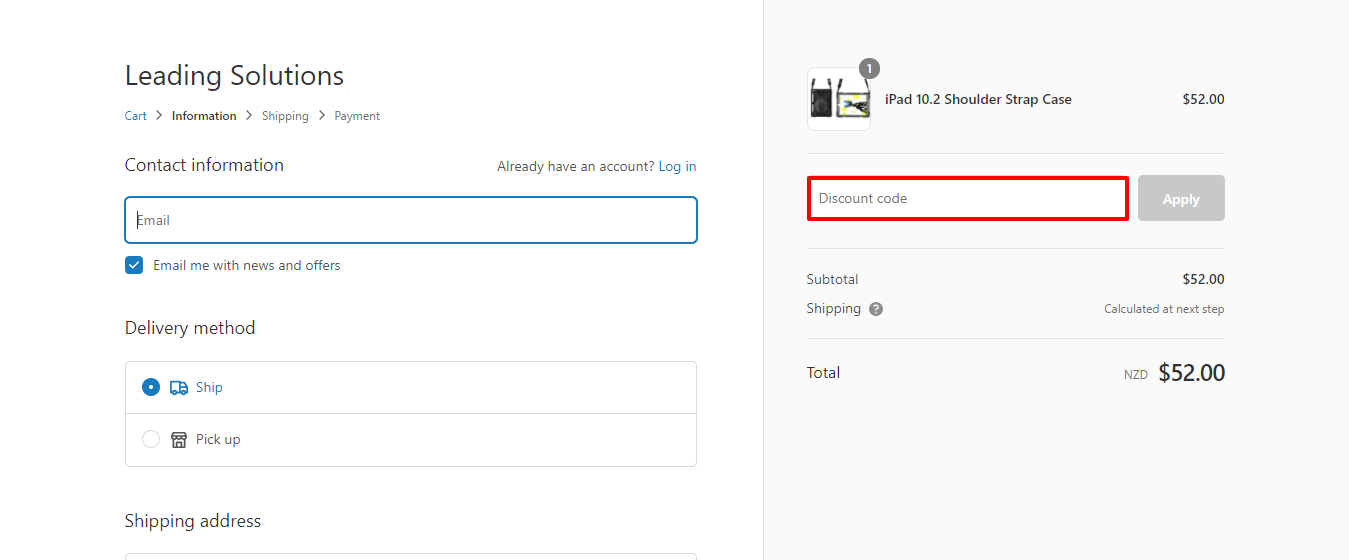Select the Pick up radio button
The image size is (1349, 560).
pyautogui.click(x=151, y=439)
